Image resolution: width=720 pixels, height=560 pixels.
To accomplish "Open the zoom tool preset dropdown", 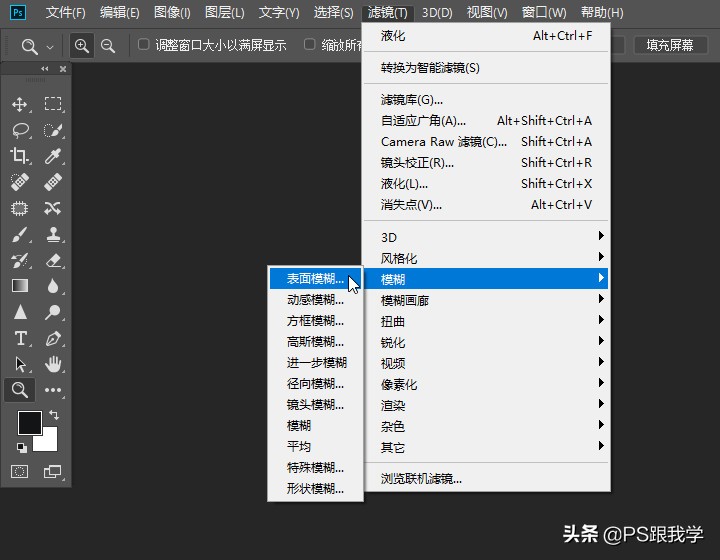I will pos(50,47).
